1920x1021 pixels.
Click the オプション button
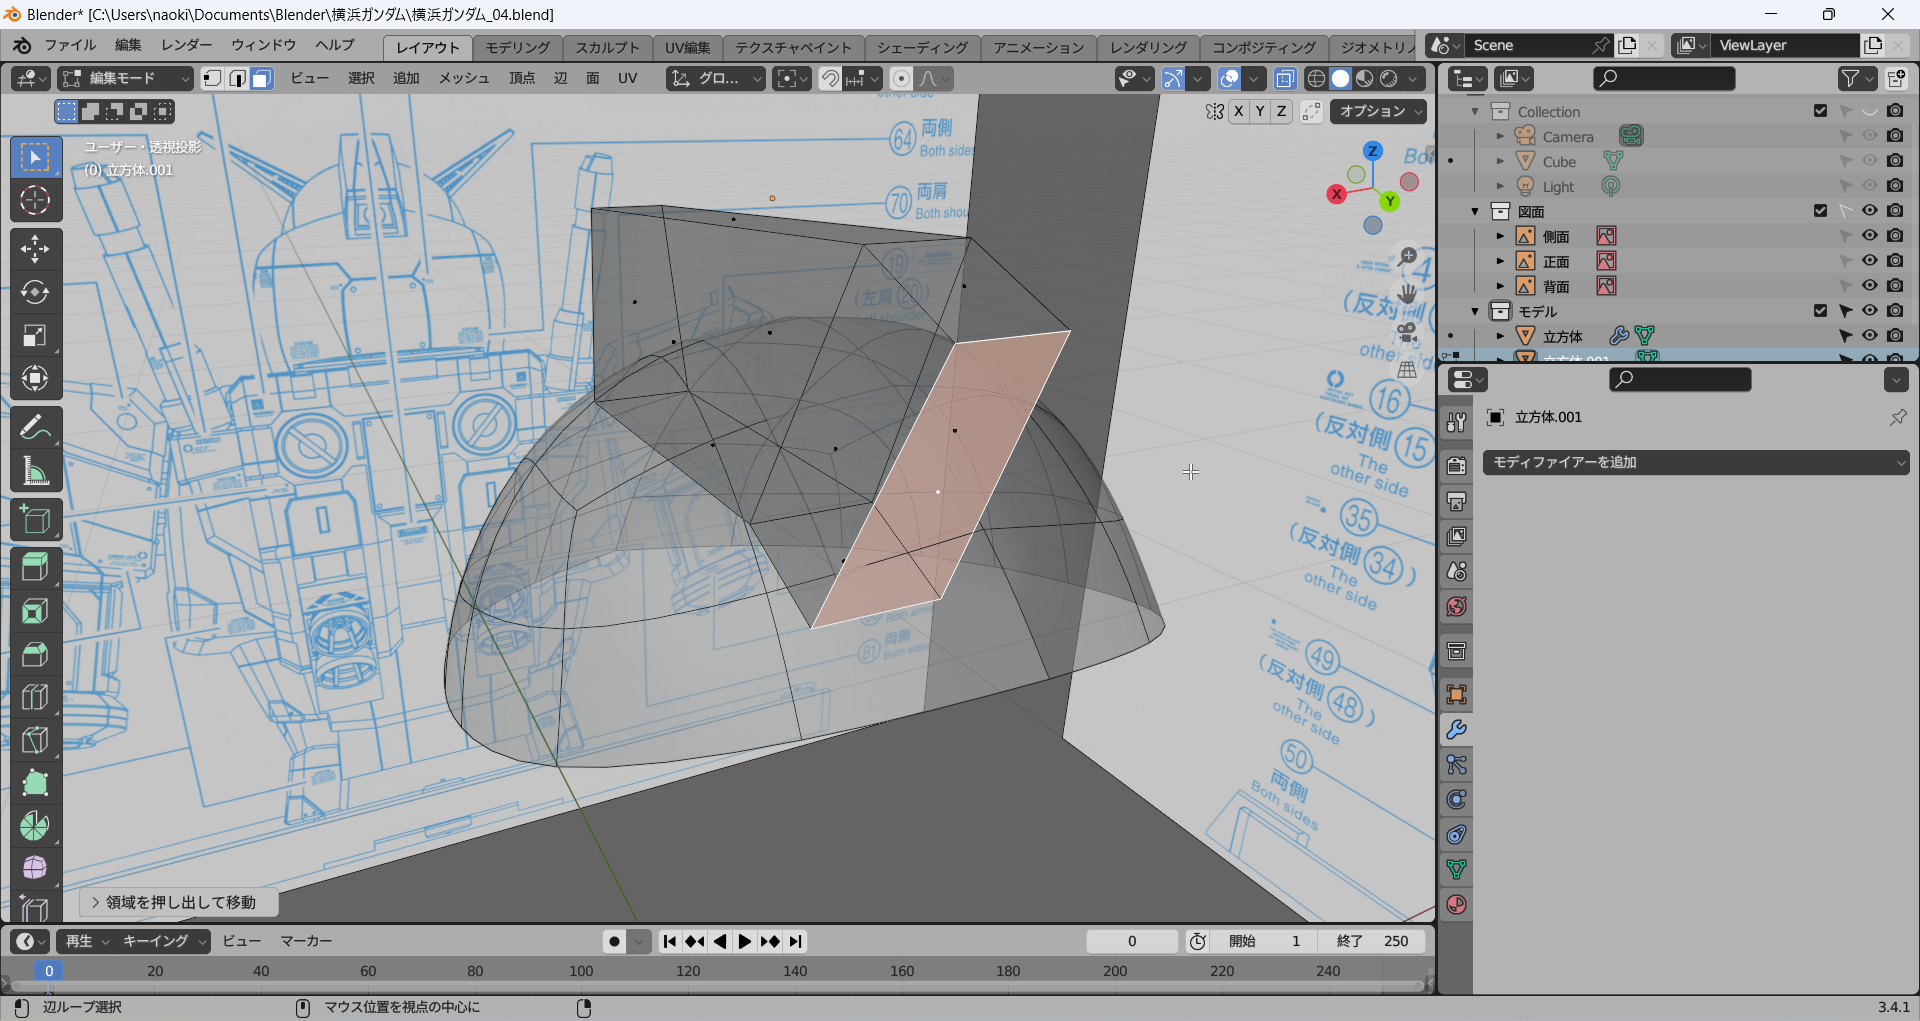pyautogui.click(x=1377, y=111)
